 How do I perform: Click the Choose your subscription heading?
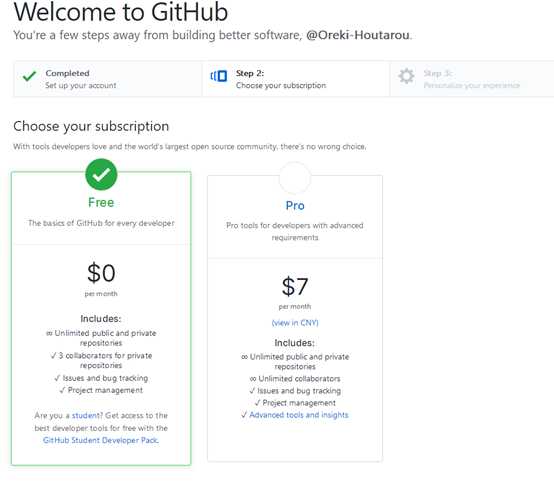pyautogui.click(x=91, y=126)
